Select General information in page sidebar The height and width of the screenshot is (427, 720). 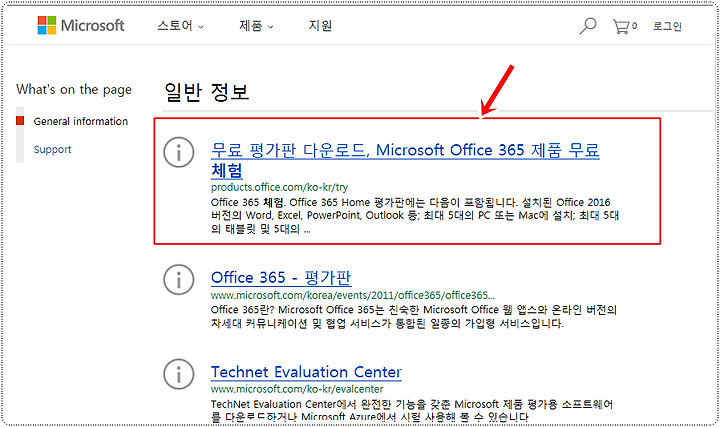tap(81, 121)
